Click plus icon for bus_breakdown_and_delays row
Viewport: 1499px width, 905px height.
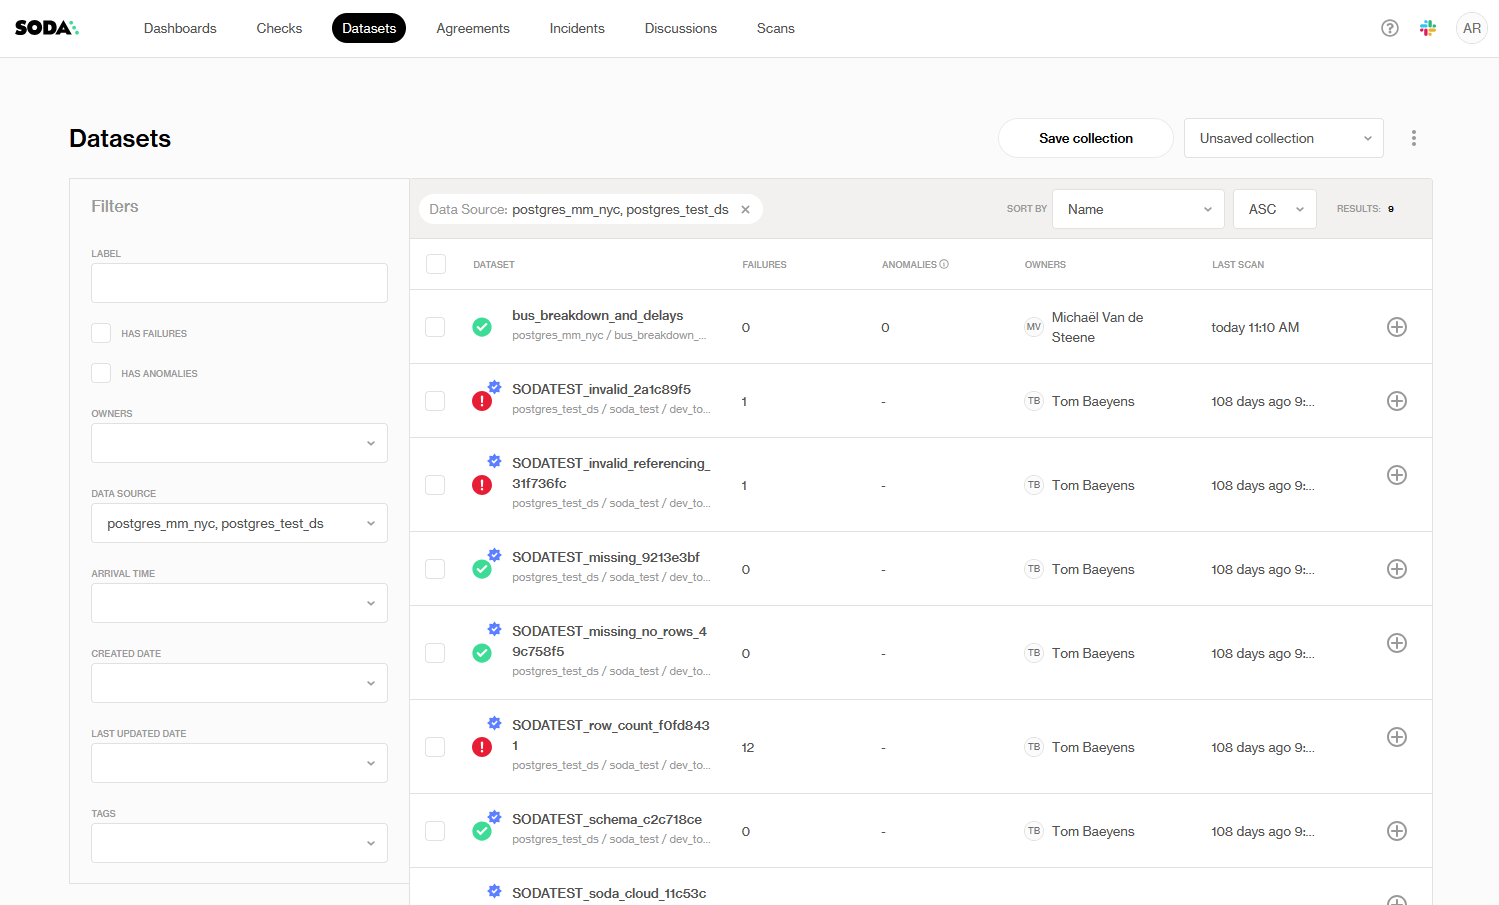(1397, 327)
